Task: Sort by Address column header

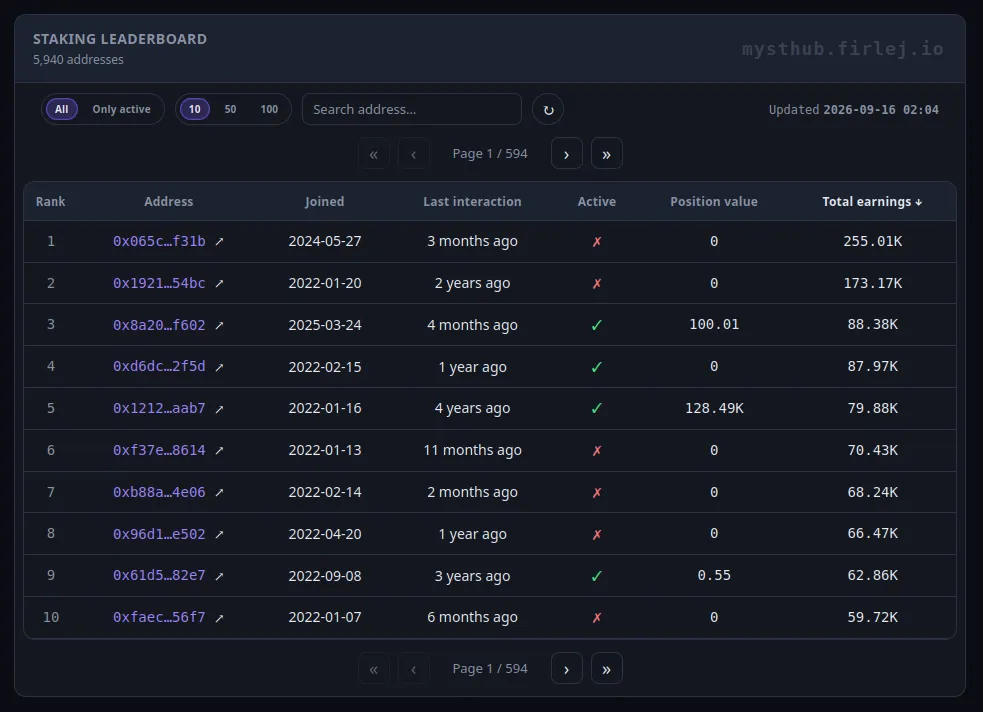Action: point(169,202)
